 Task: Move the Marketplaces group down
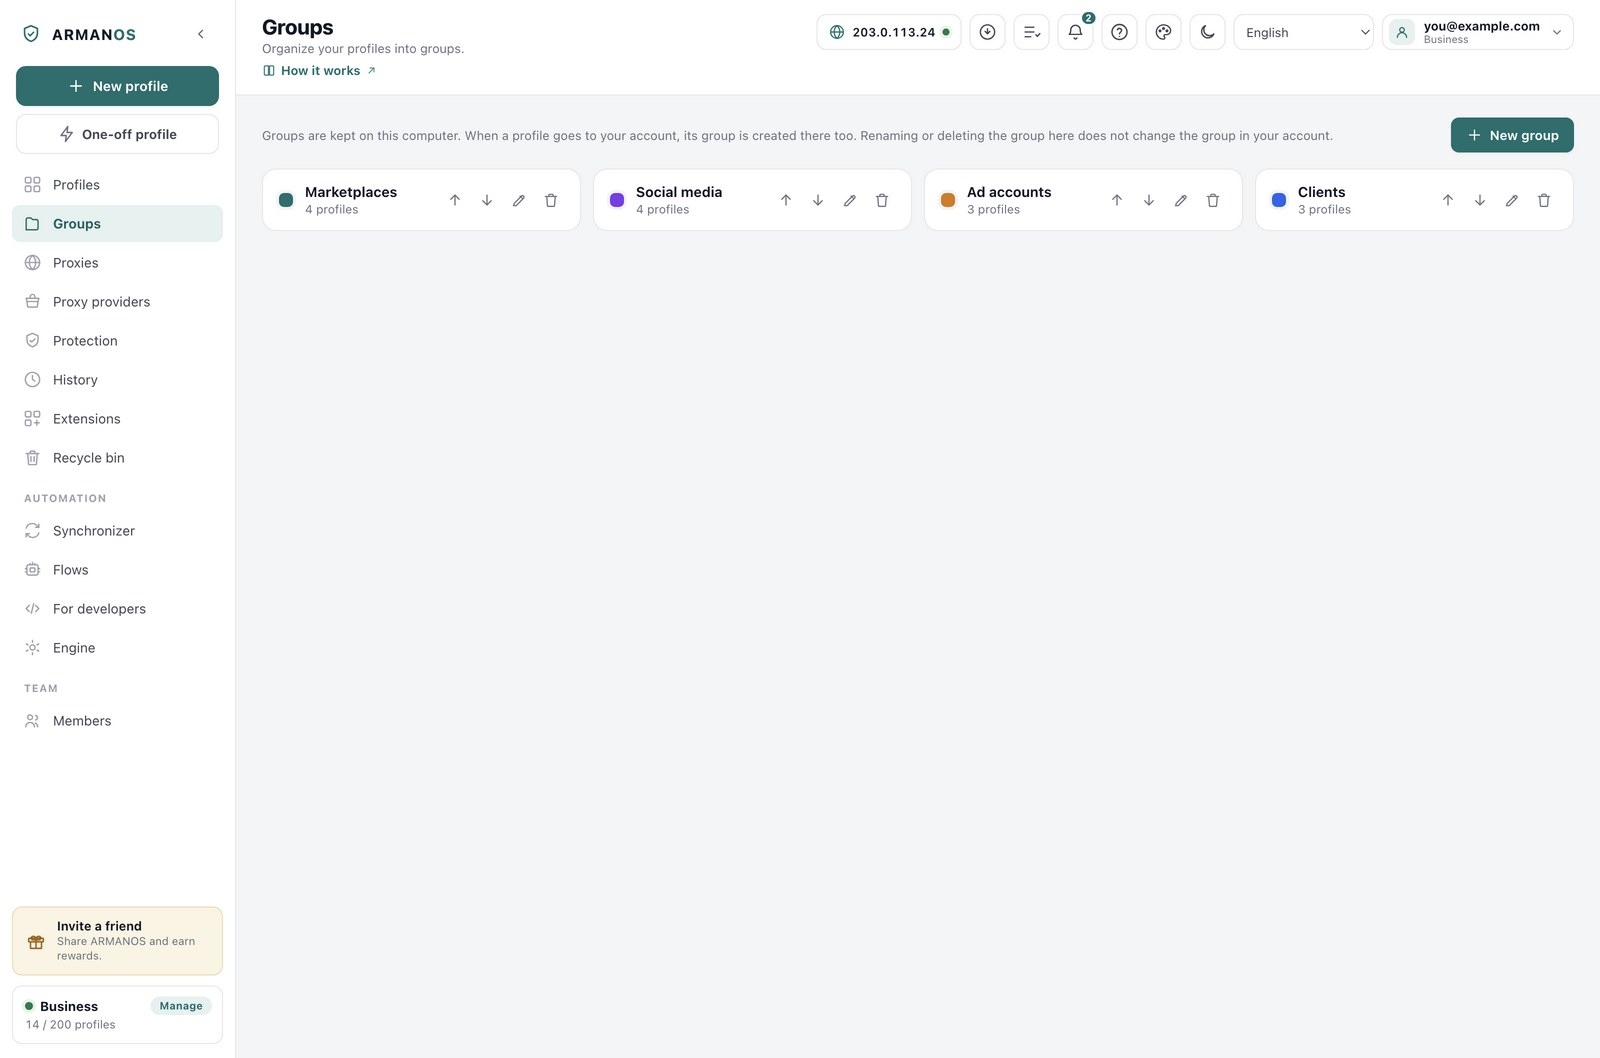click(x=487, y=200)
